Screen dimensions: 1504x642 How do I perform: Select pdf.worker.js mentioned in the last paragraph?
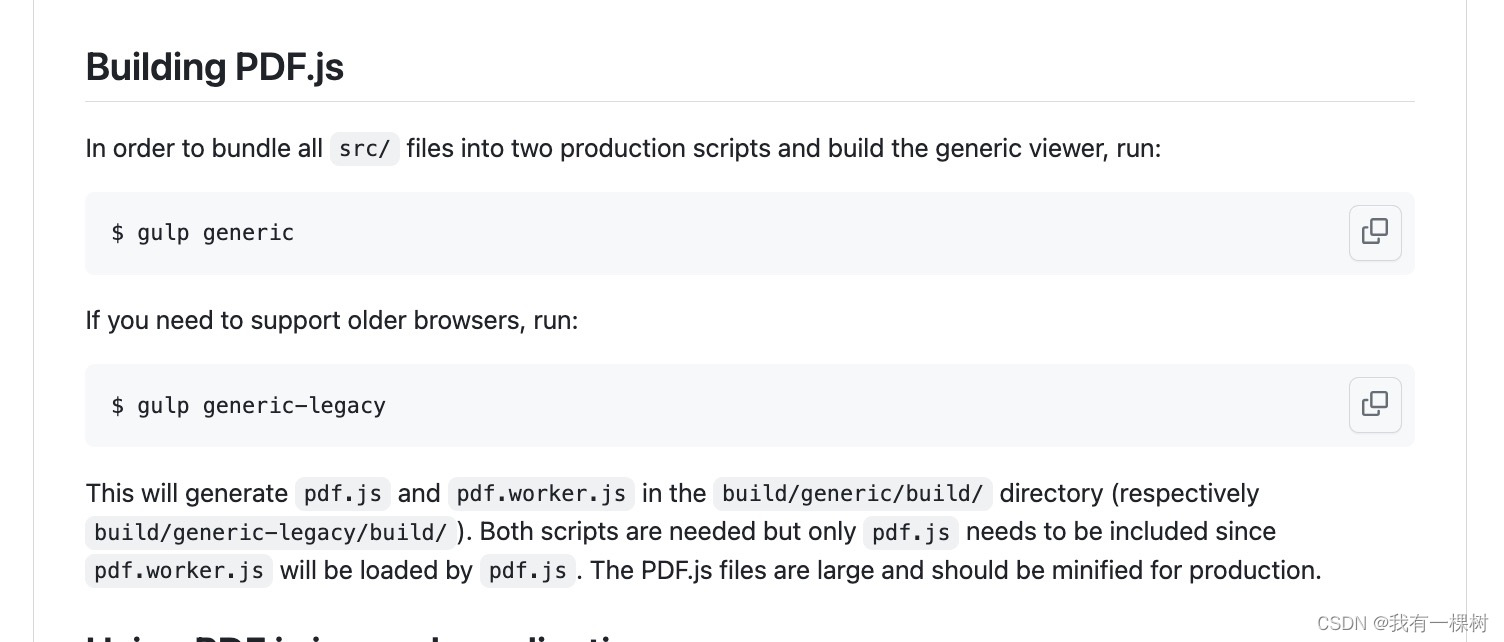[x=179, y=571]
